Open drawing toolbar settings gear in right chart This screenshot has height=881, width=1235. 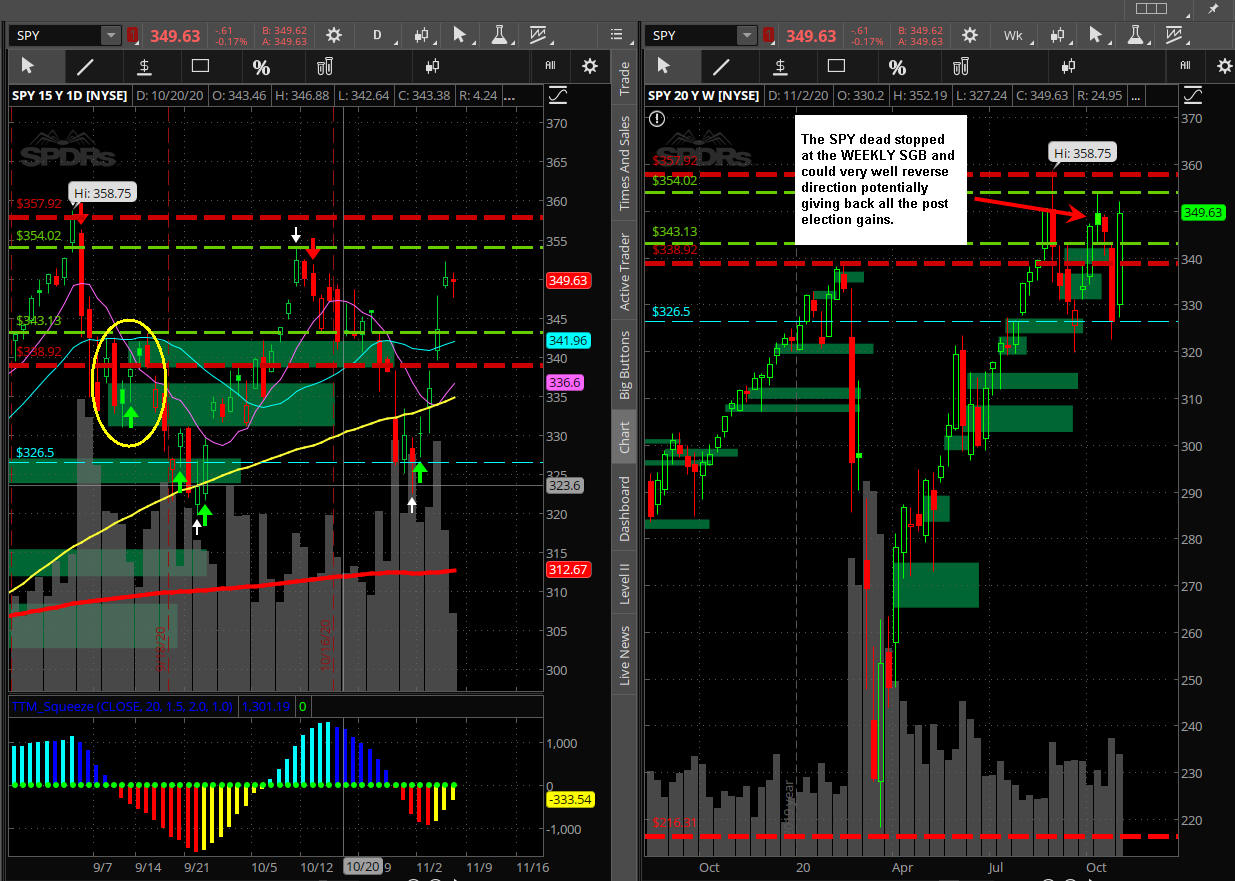[1224, 66]
